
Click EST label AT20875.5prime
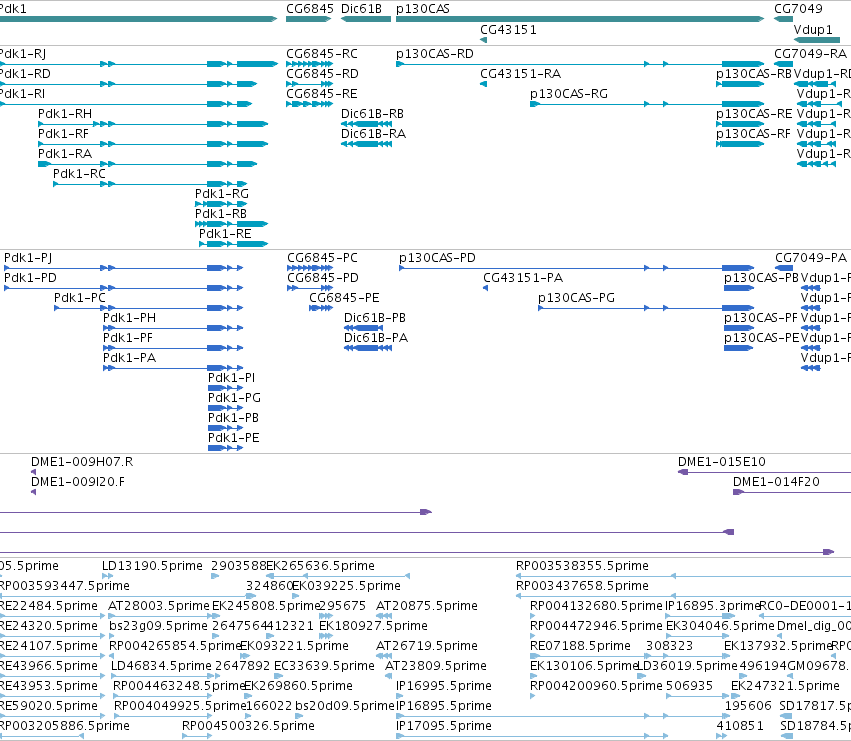coord(427,606)
